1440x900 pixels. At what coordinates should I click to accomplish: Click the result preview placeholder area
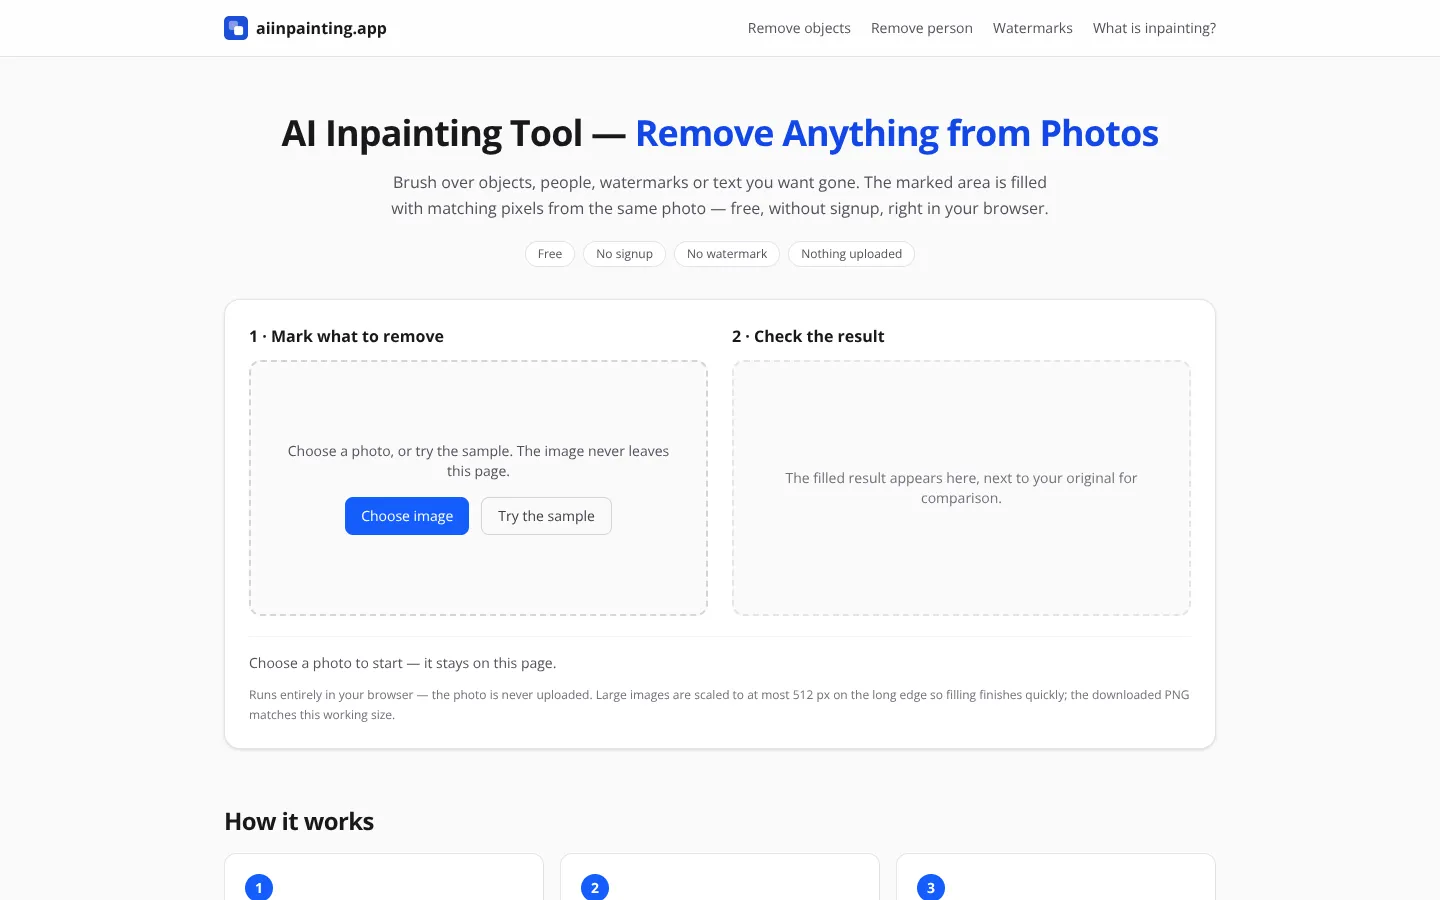click(x=961, y=488)
